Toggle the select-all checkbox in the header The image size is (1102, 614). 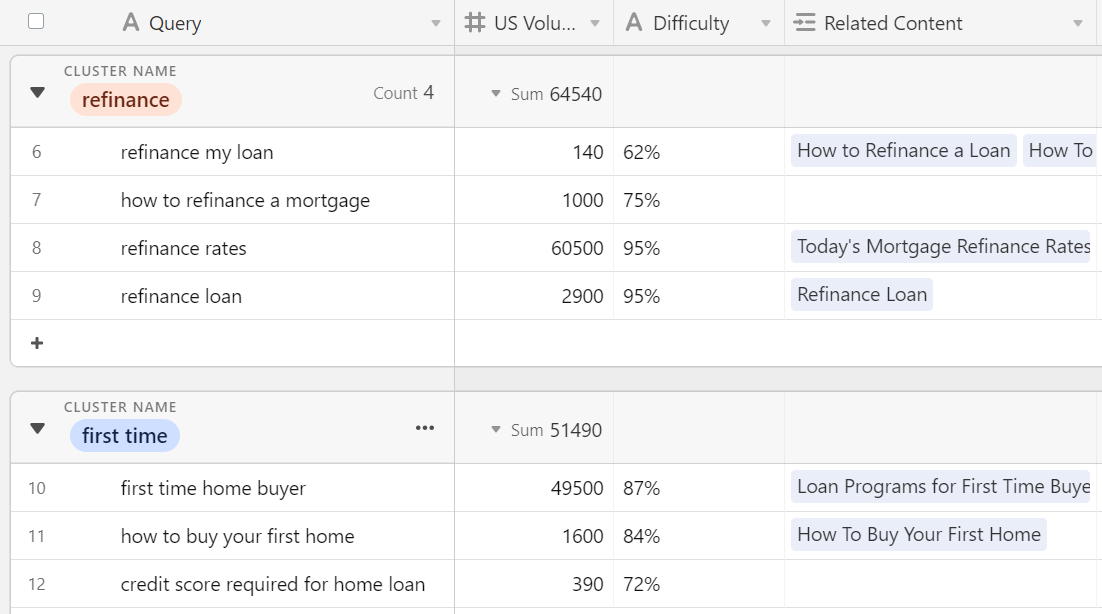click(36, 19)
